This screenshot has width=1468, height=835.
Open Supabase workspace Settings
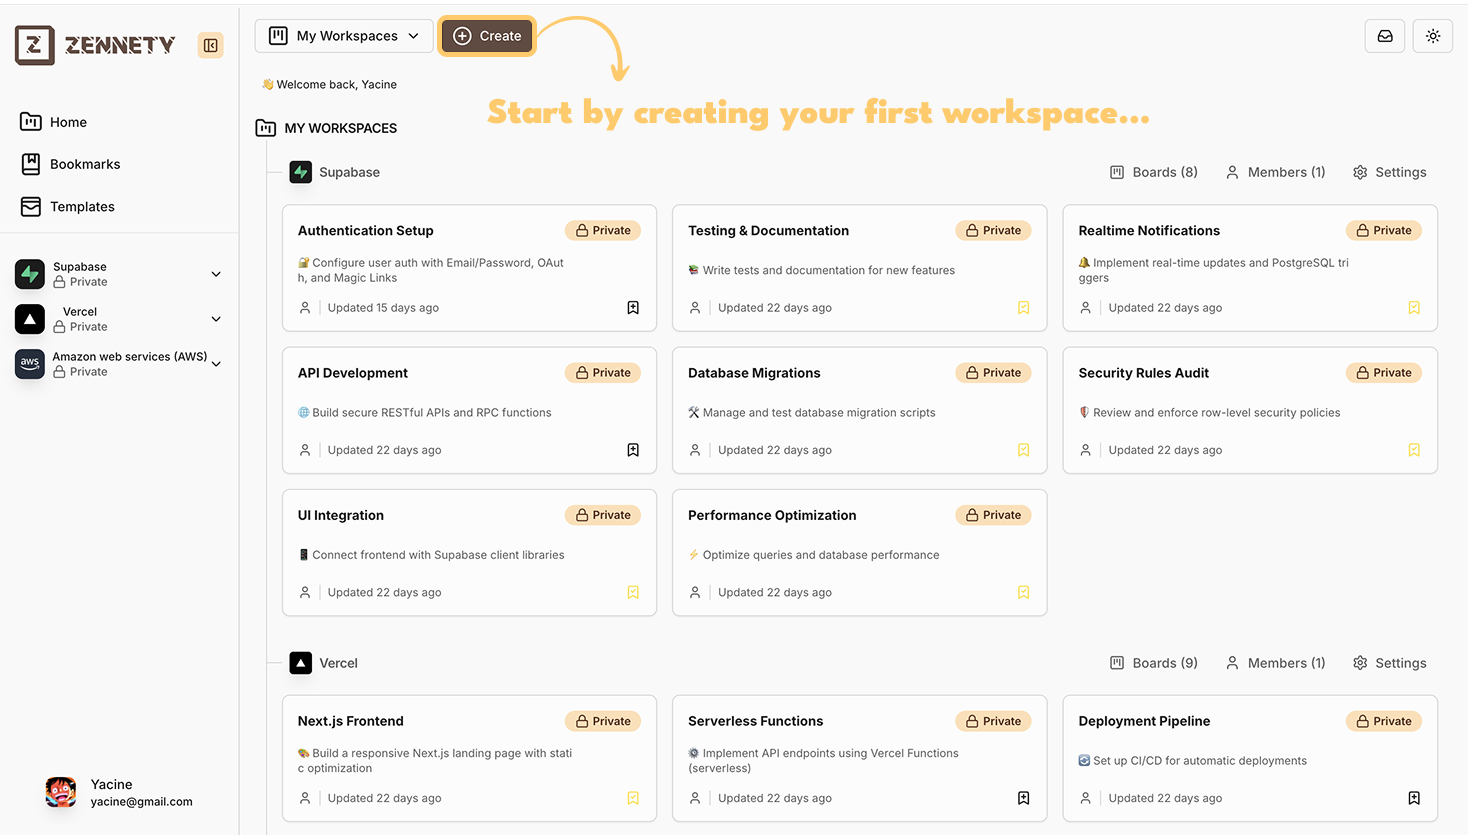coord(1390,172)
